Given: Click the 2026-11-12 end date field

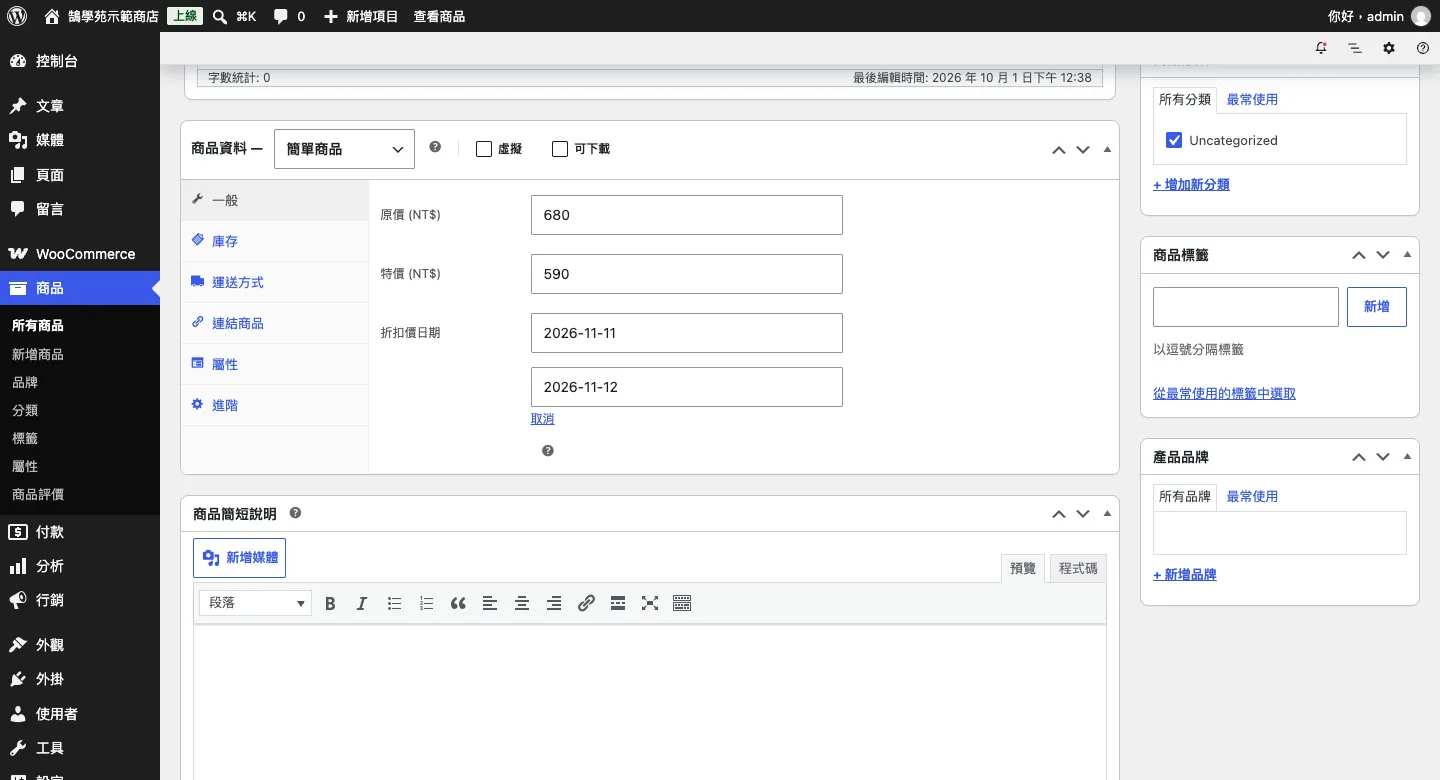Looking at the screenshot, I should (x=686, y=387).
